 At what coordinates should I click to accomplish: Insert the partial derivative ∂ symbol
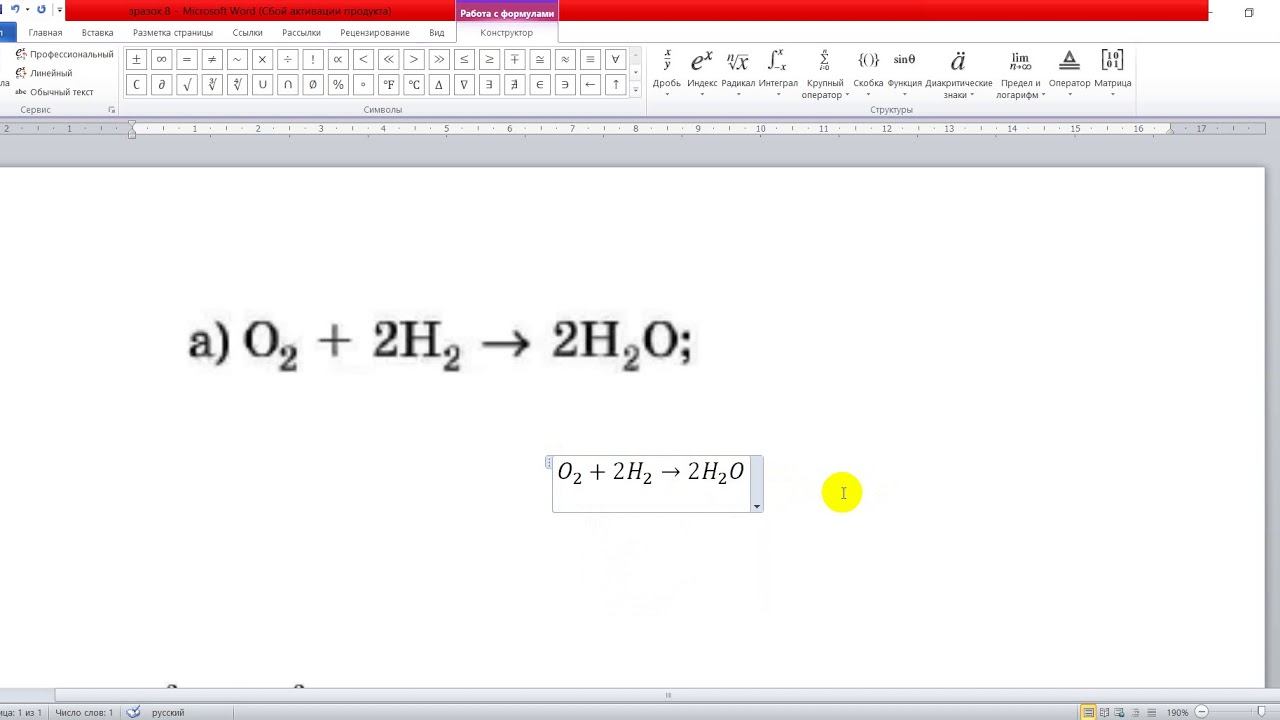(x=161, y=85)
